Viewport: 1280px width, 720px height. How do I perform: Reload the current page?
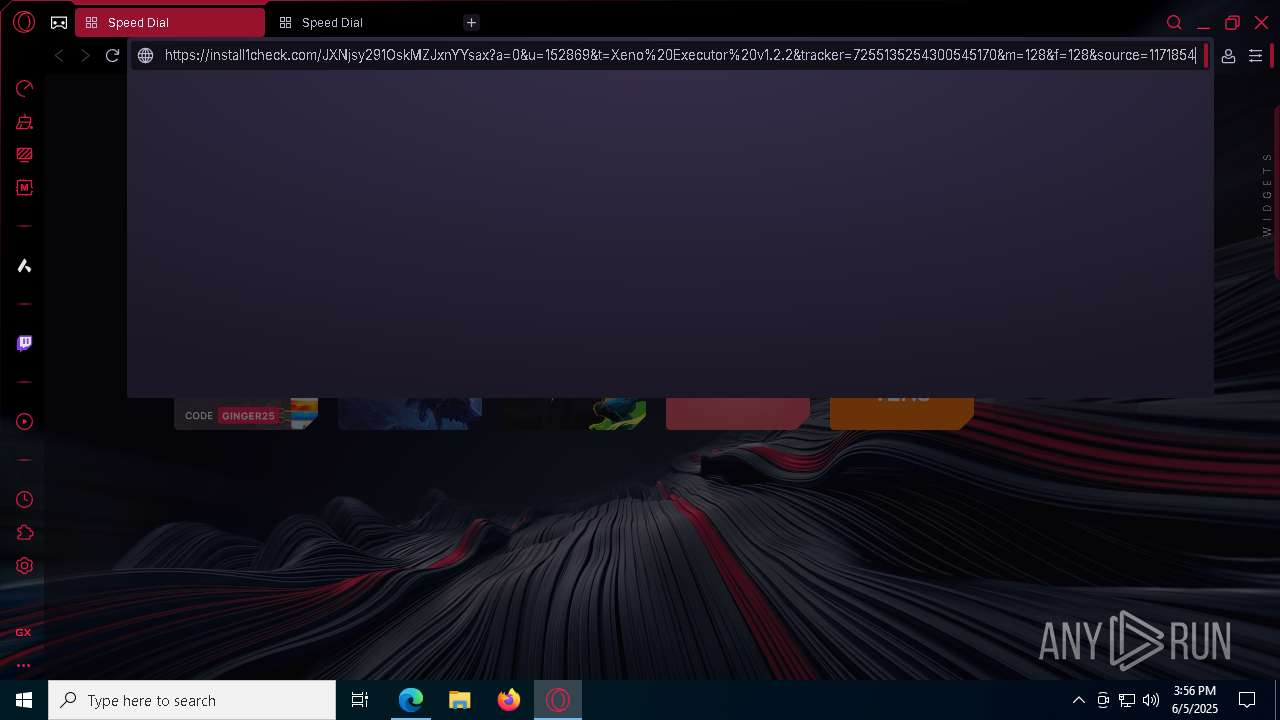(112, 56)
